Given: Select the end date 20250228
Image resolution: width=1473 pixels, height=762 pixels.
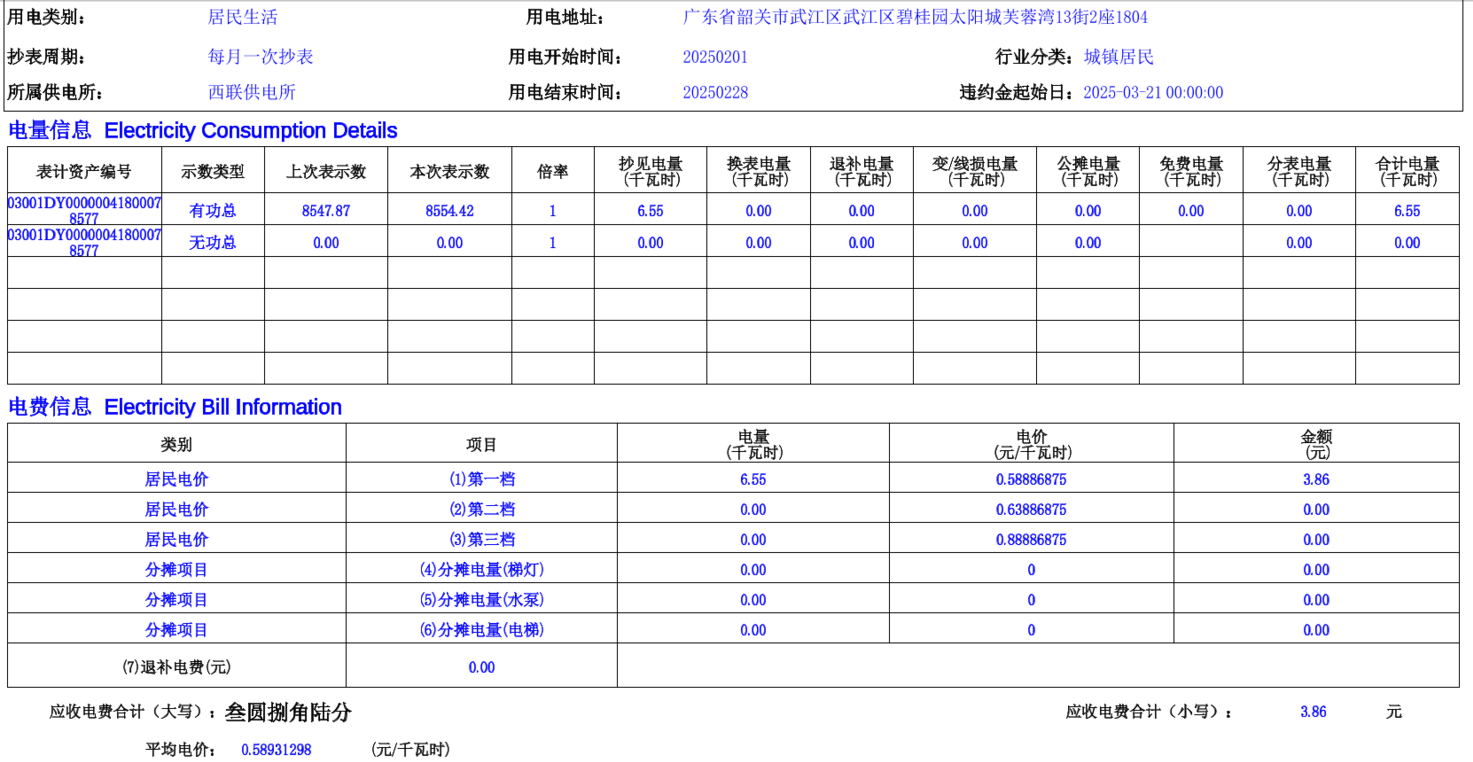Looking at the screenshot, I should point(715,93).
